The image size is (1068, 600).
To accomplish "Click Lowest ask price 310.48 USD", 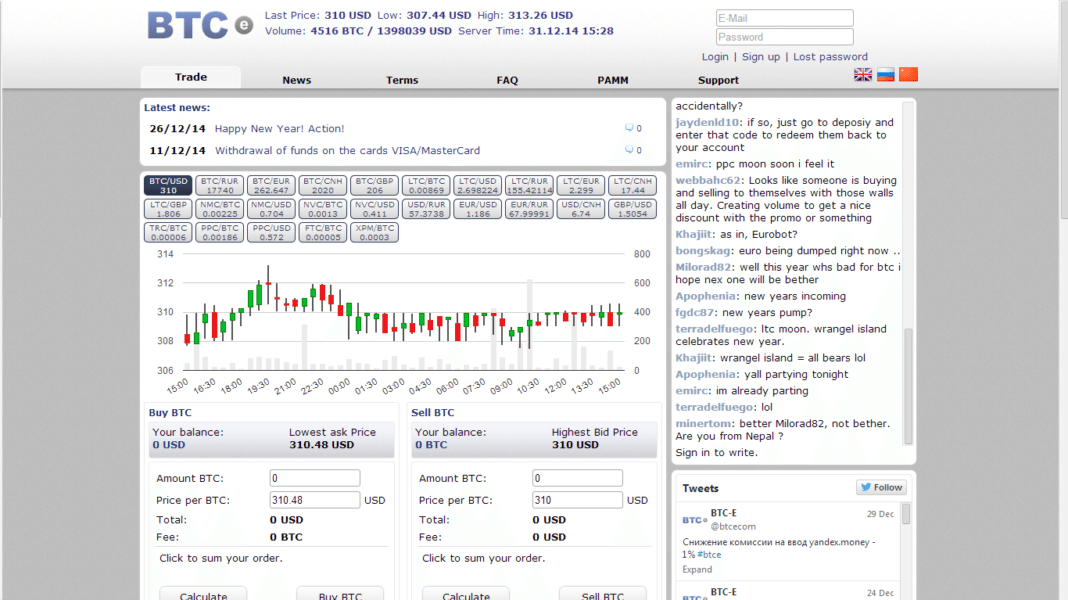I will (321, 445).
